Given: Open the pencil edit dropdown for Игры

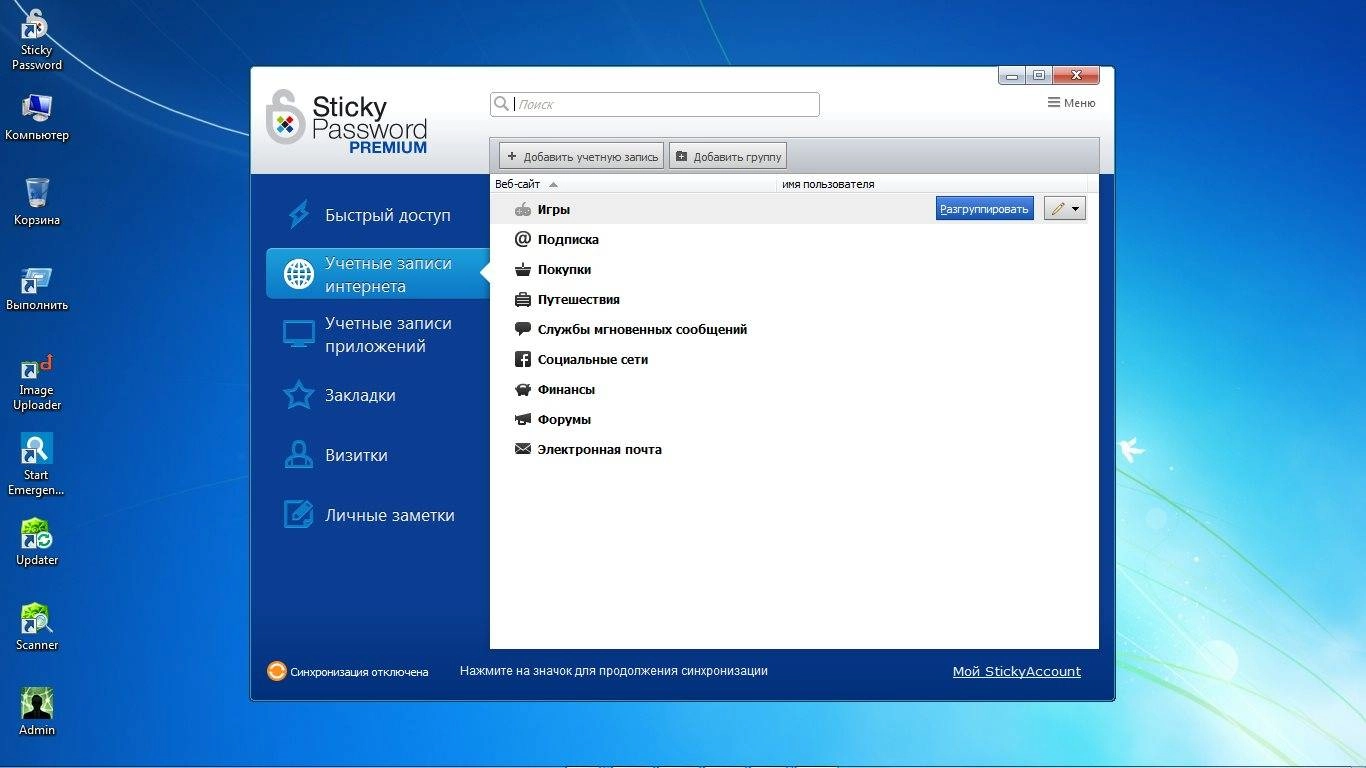Looking at the screenshot, I should 1064,208.
